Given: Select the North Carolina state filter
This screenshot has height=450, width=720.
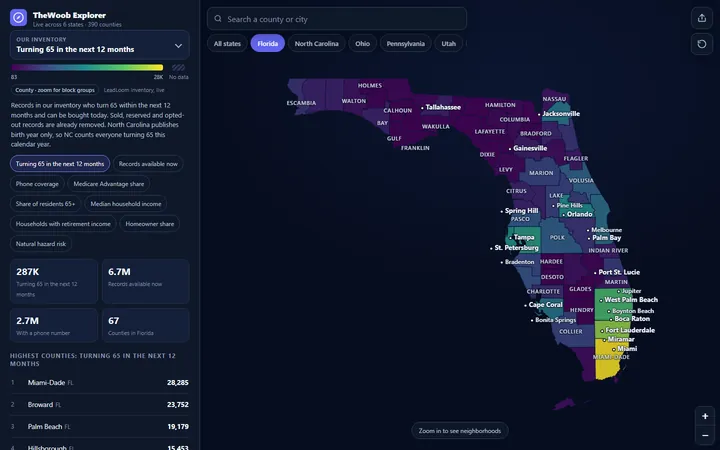Looking at the screenshot, I should (316, 44).
